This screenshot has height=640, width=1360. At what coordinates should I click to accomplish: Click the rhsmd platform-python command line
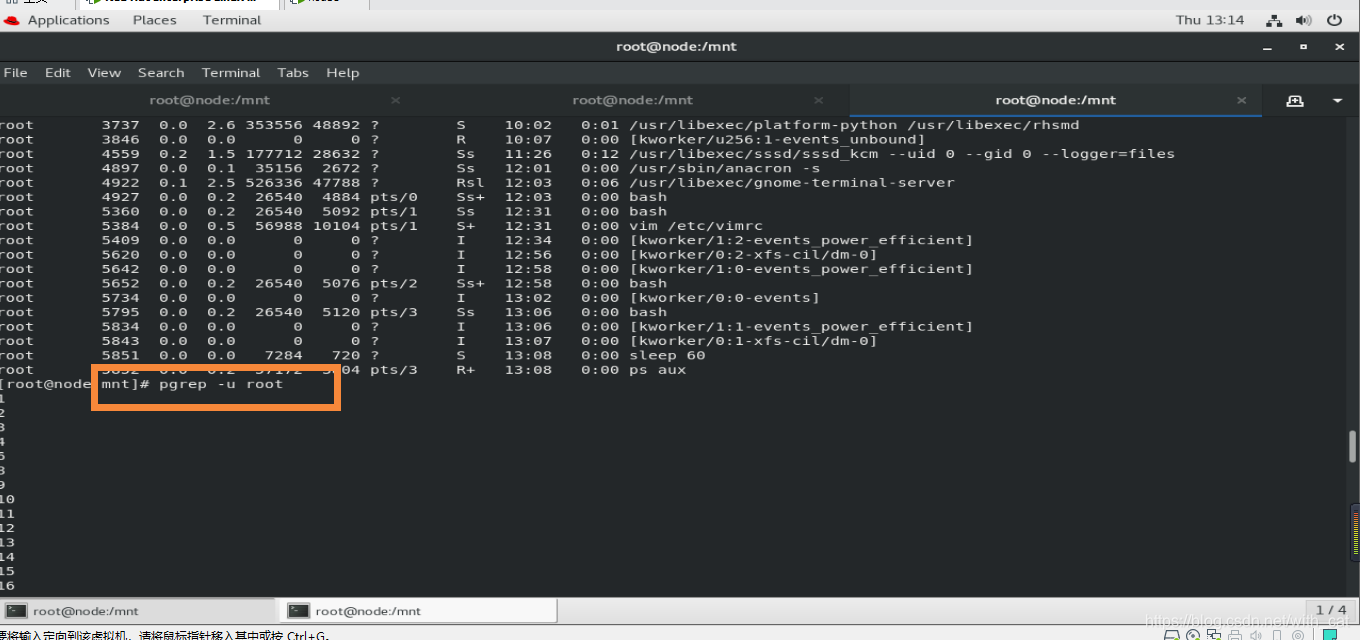pos(854,125)
